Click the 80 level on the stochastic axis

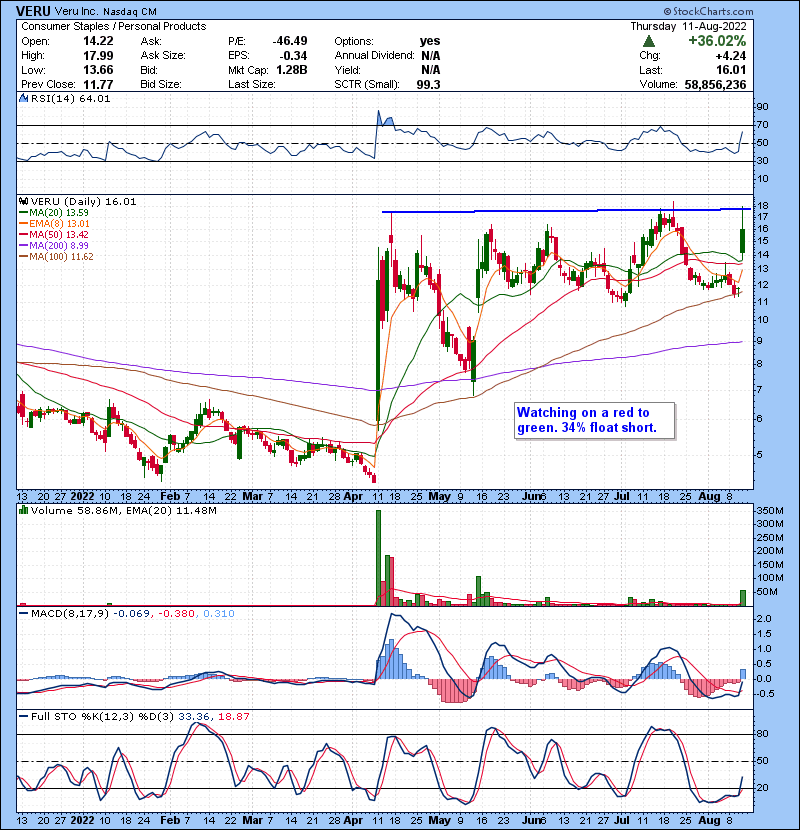(762, 734)
